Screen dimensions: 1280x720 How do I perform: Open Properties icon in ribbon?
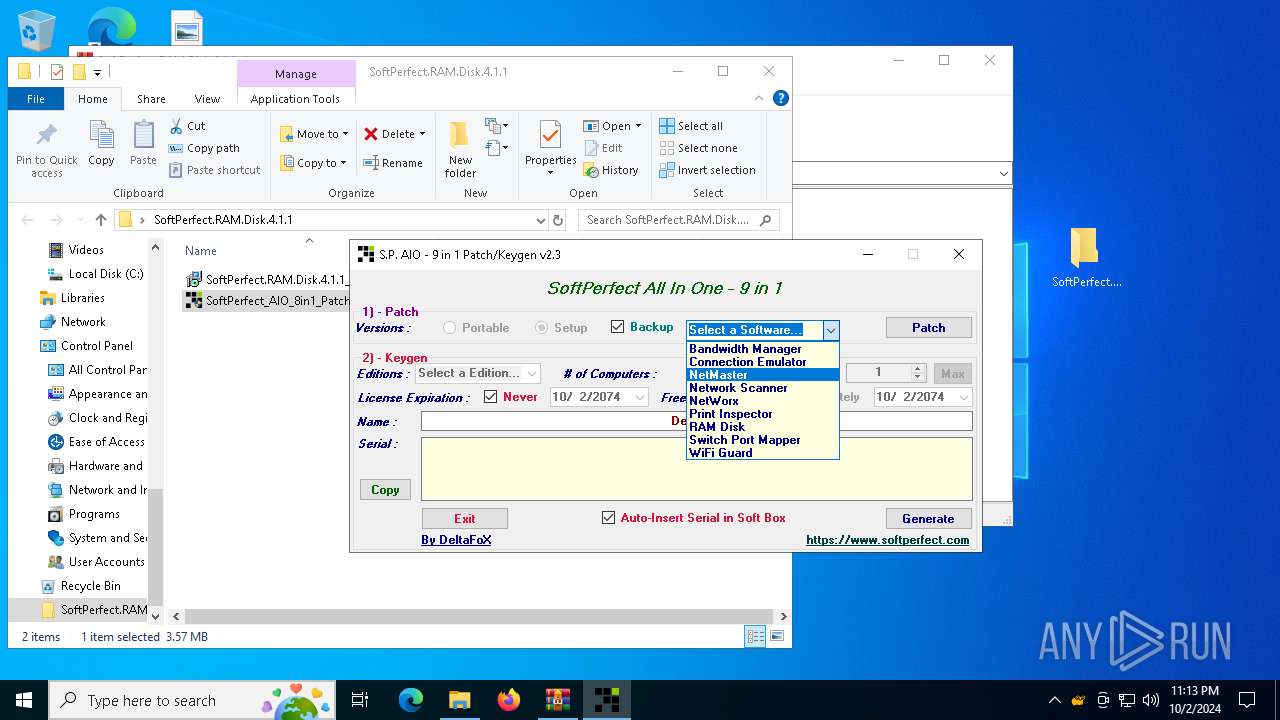tap(550, 136)
